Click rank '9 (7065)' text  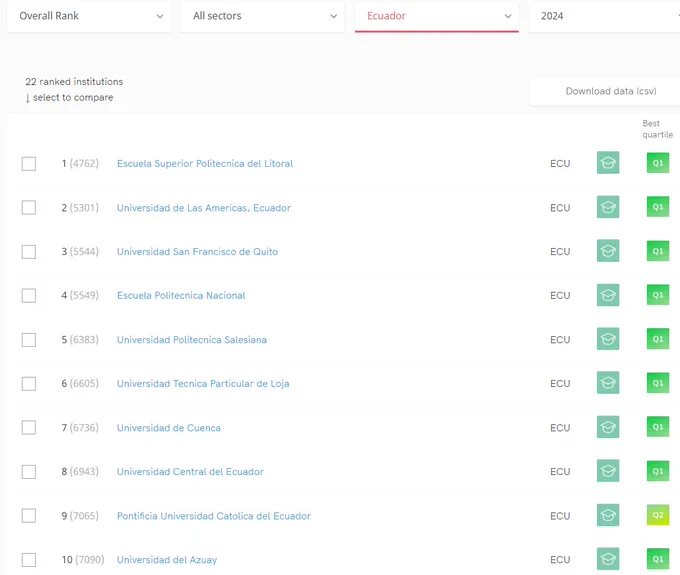click(80, 516)
